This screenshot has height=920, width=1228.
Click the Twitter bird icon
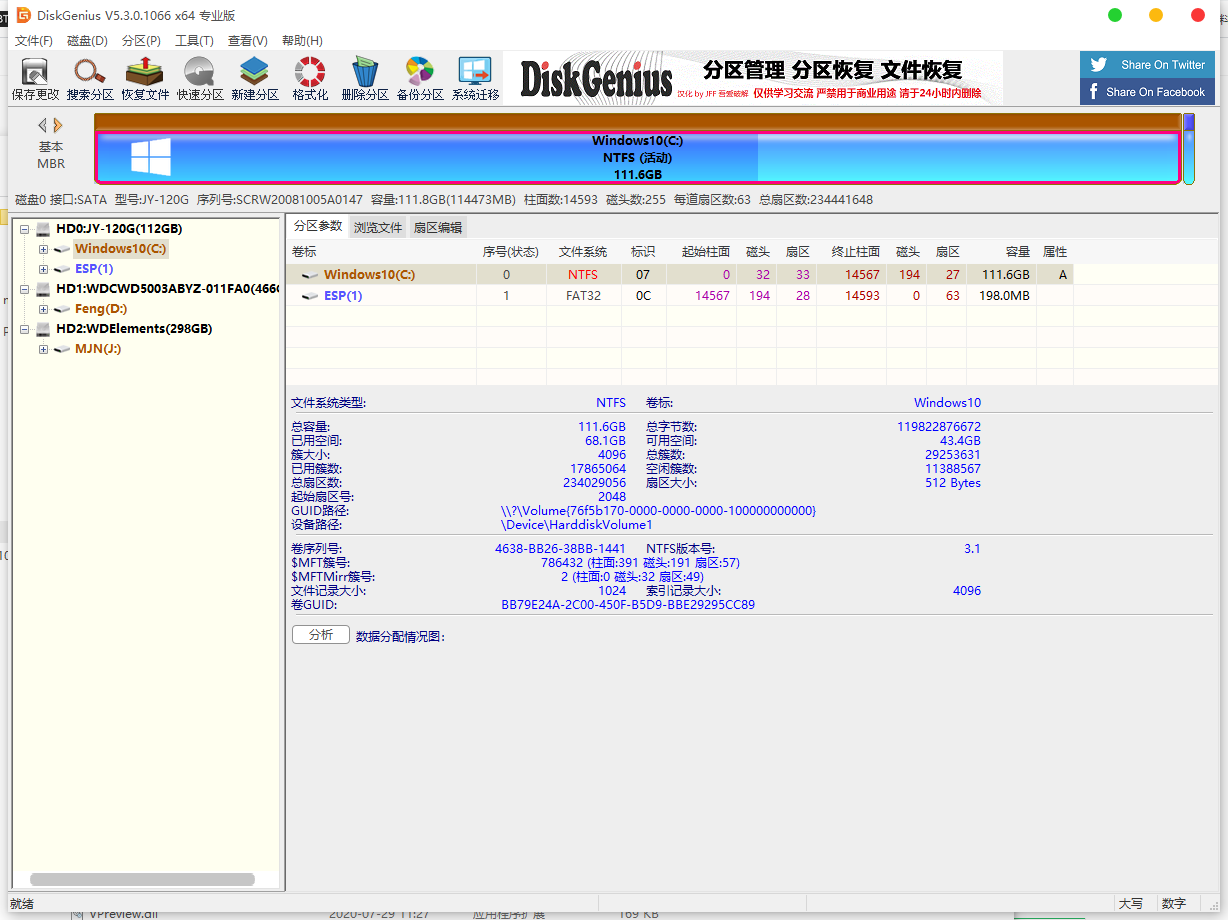(x=1099, y=65)
